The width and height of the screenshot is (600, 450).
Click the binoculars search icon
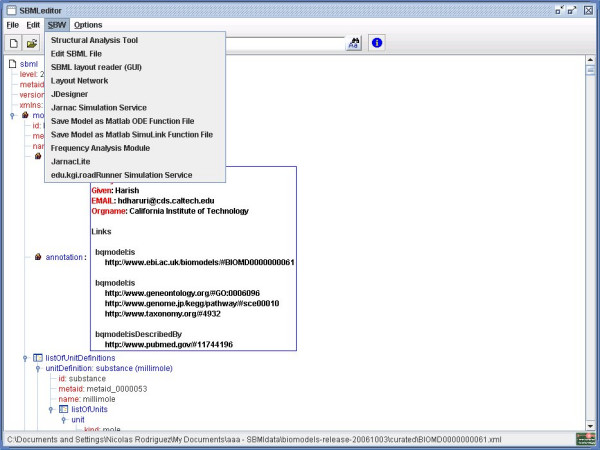[x=352, y=43]
